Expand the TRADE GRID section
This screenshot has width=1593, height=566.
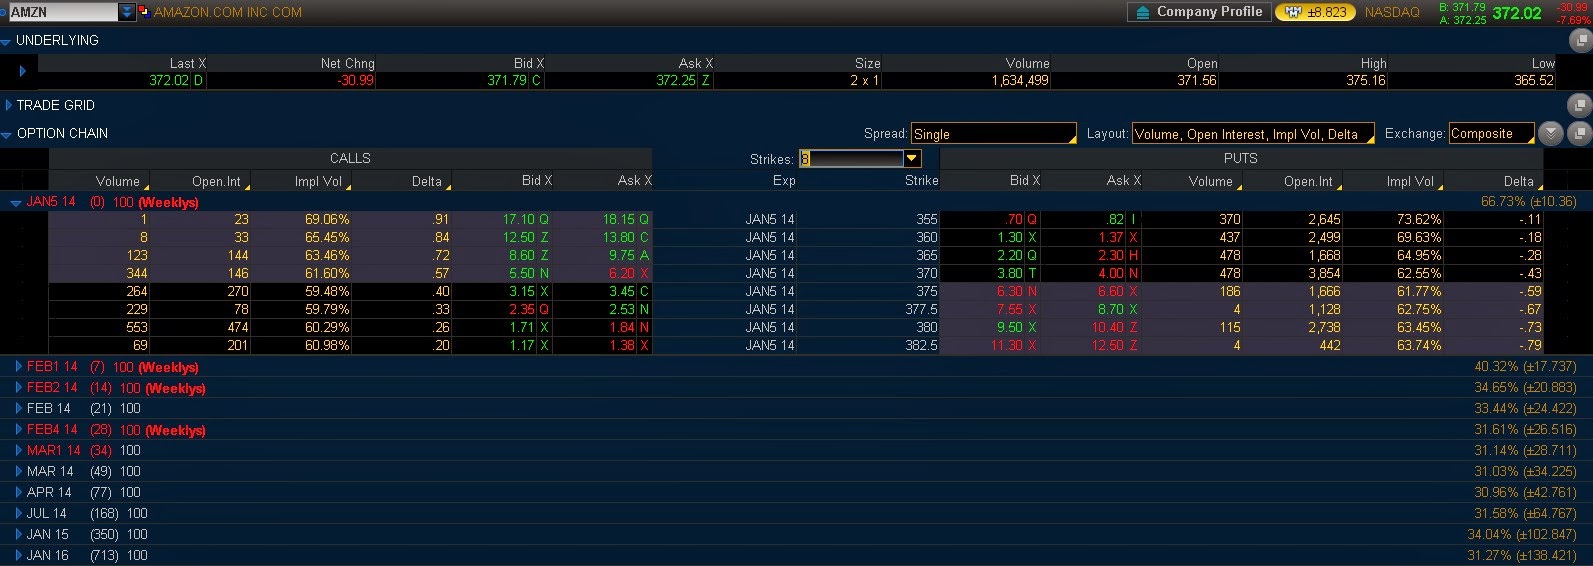[x=8, y=105]
